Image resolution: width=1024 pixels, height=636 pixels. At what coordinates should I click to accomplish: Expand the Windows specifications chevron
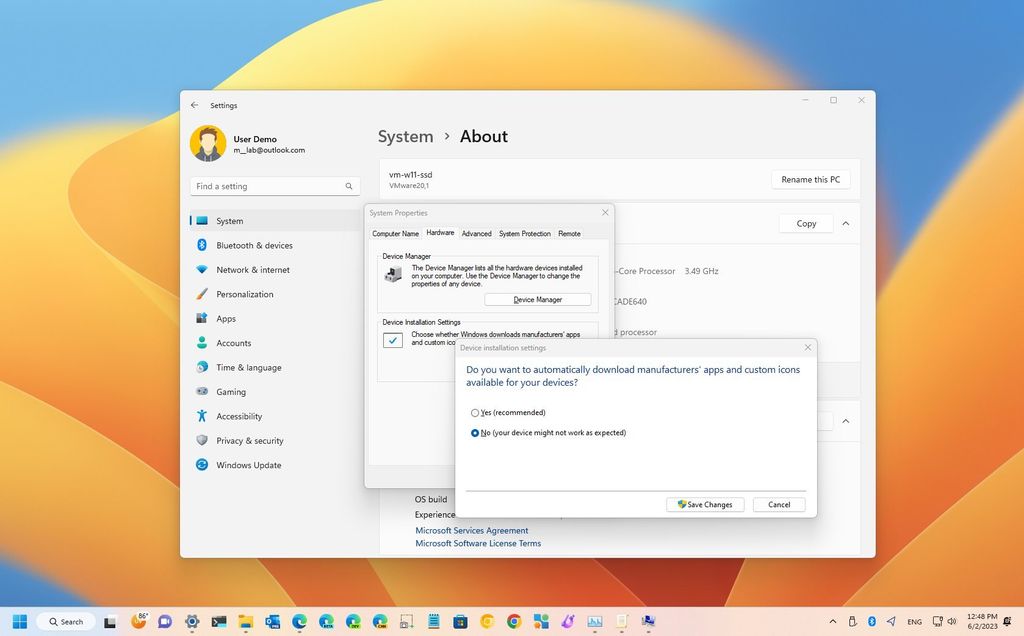click(846, 421)
